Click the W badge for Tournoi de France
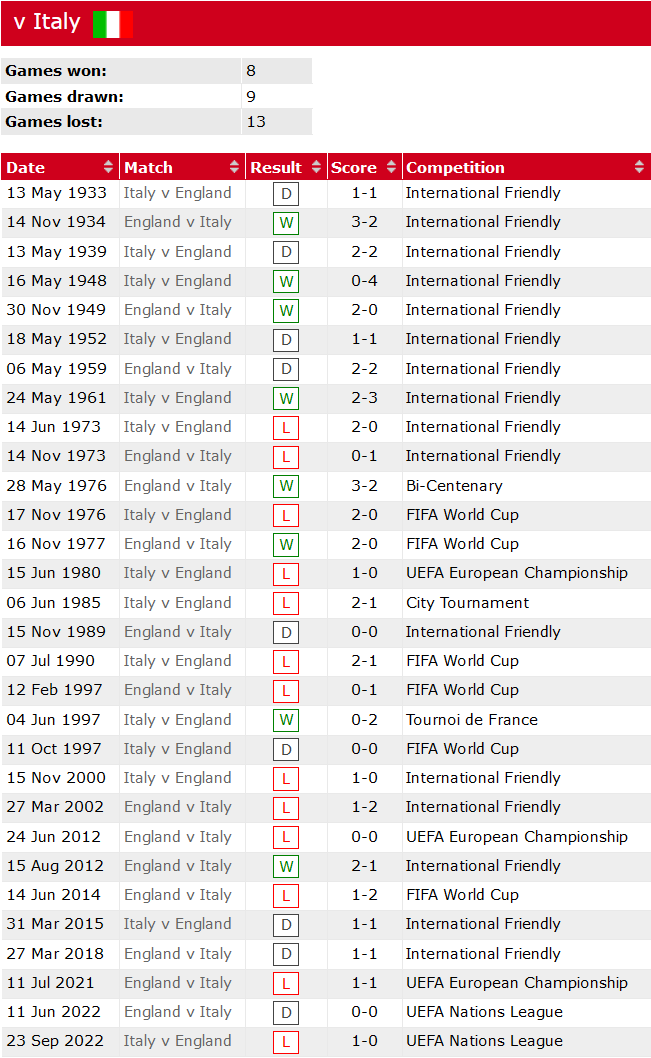The height and width of the screenshot is (1058, 651). tap(286, 721)
